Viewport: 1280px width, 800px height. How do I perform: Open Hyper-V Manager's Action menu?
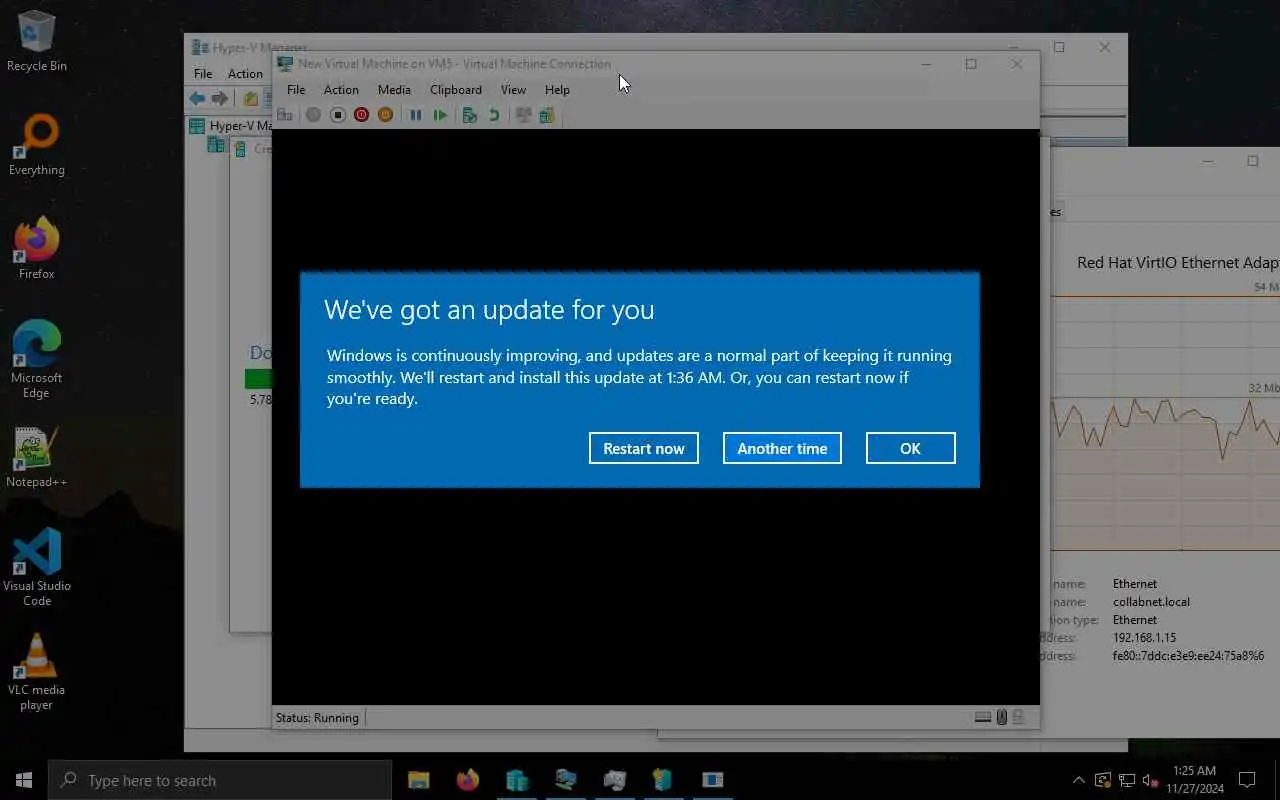point(245,74)
